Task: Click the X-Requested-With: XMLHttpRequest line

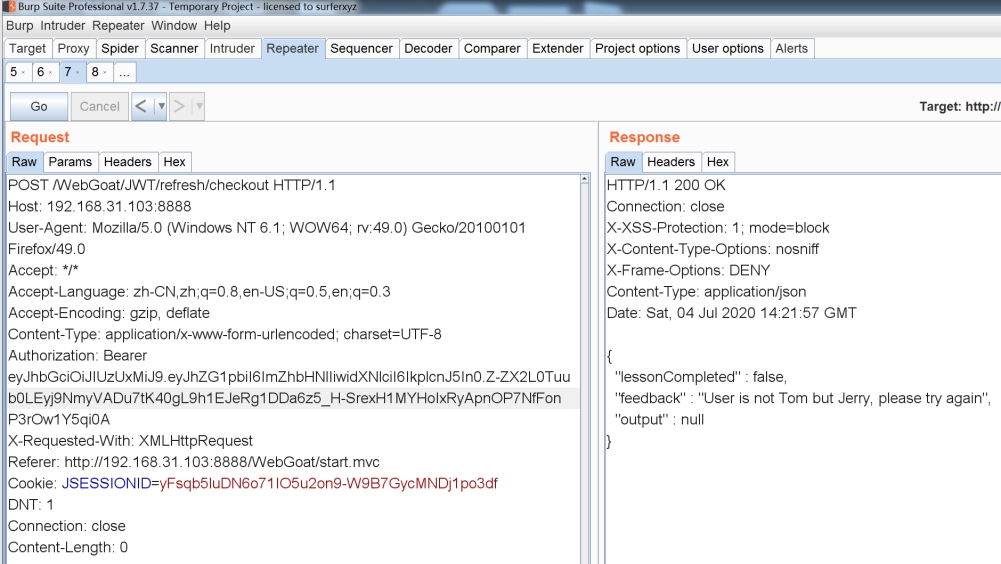Action: (x=130, y=441)
